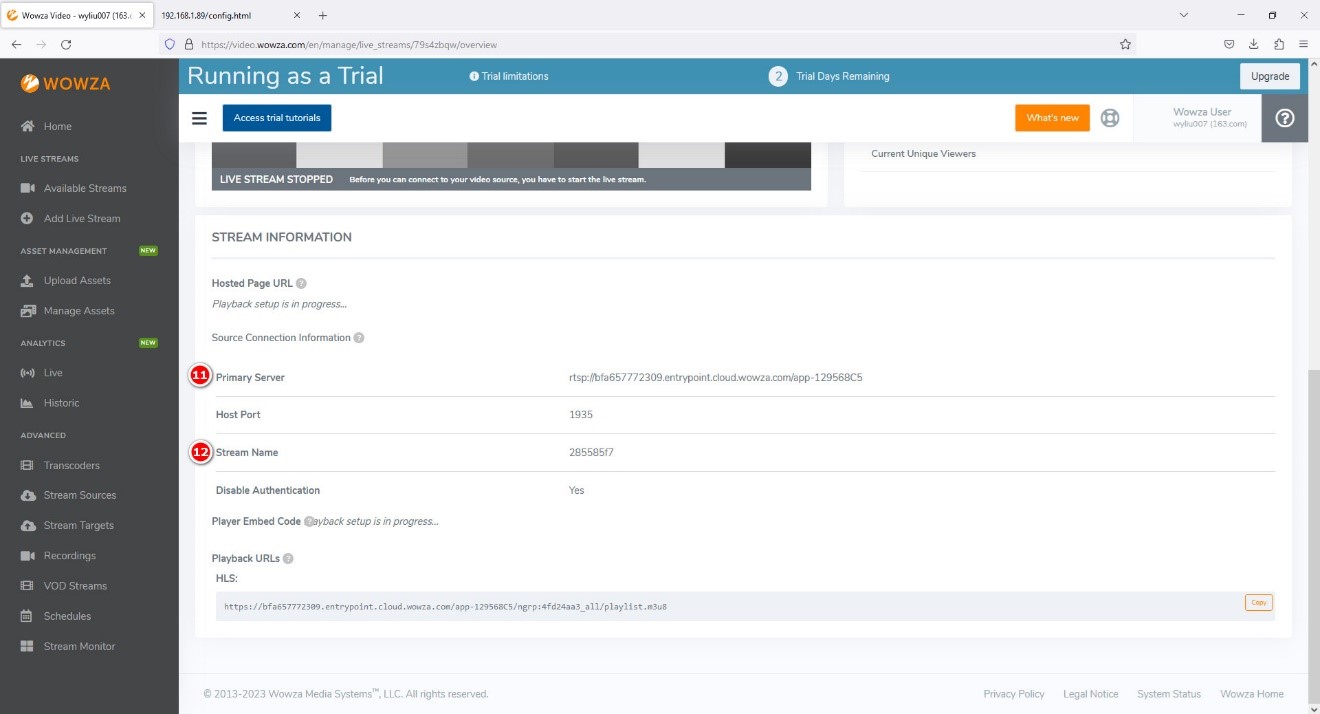Select the Wowza Video browser tab
1320x714 pixels.
[77, 15]
